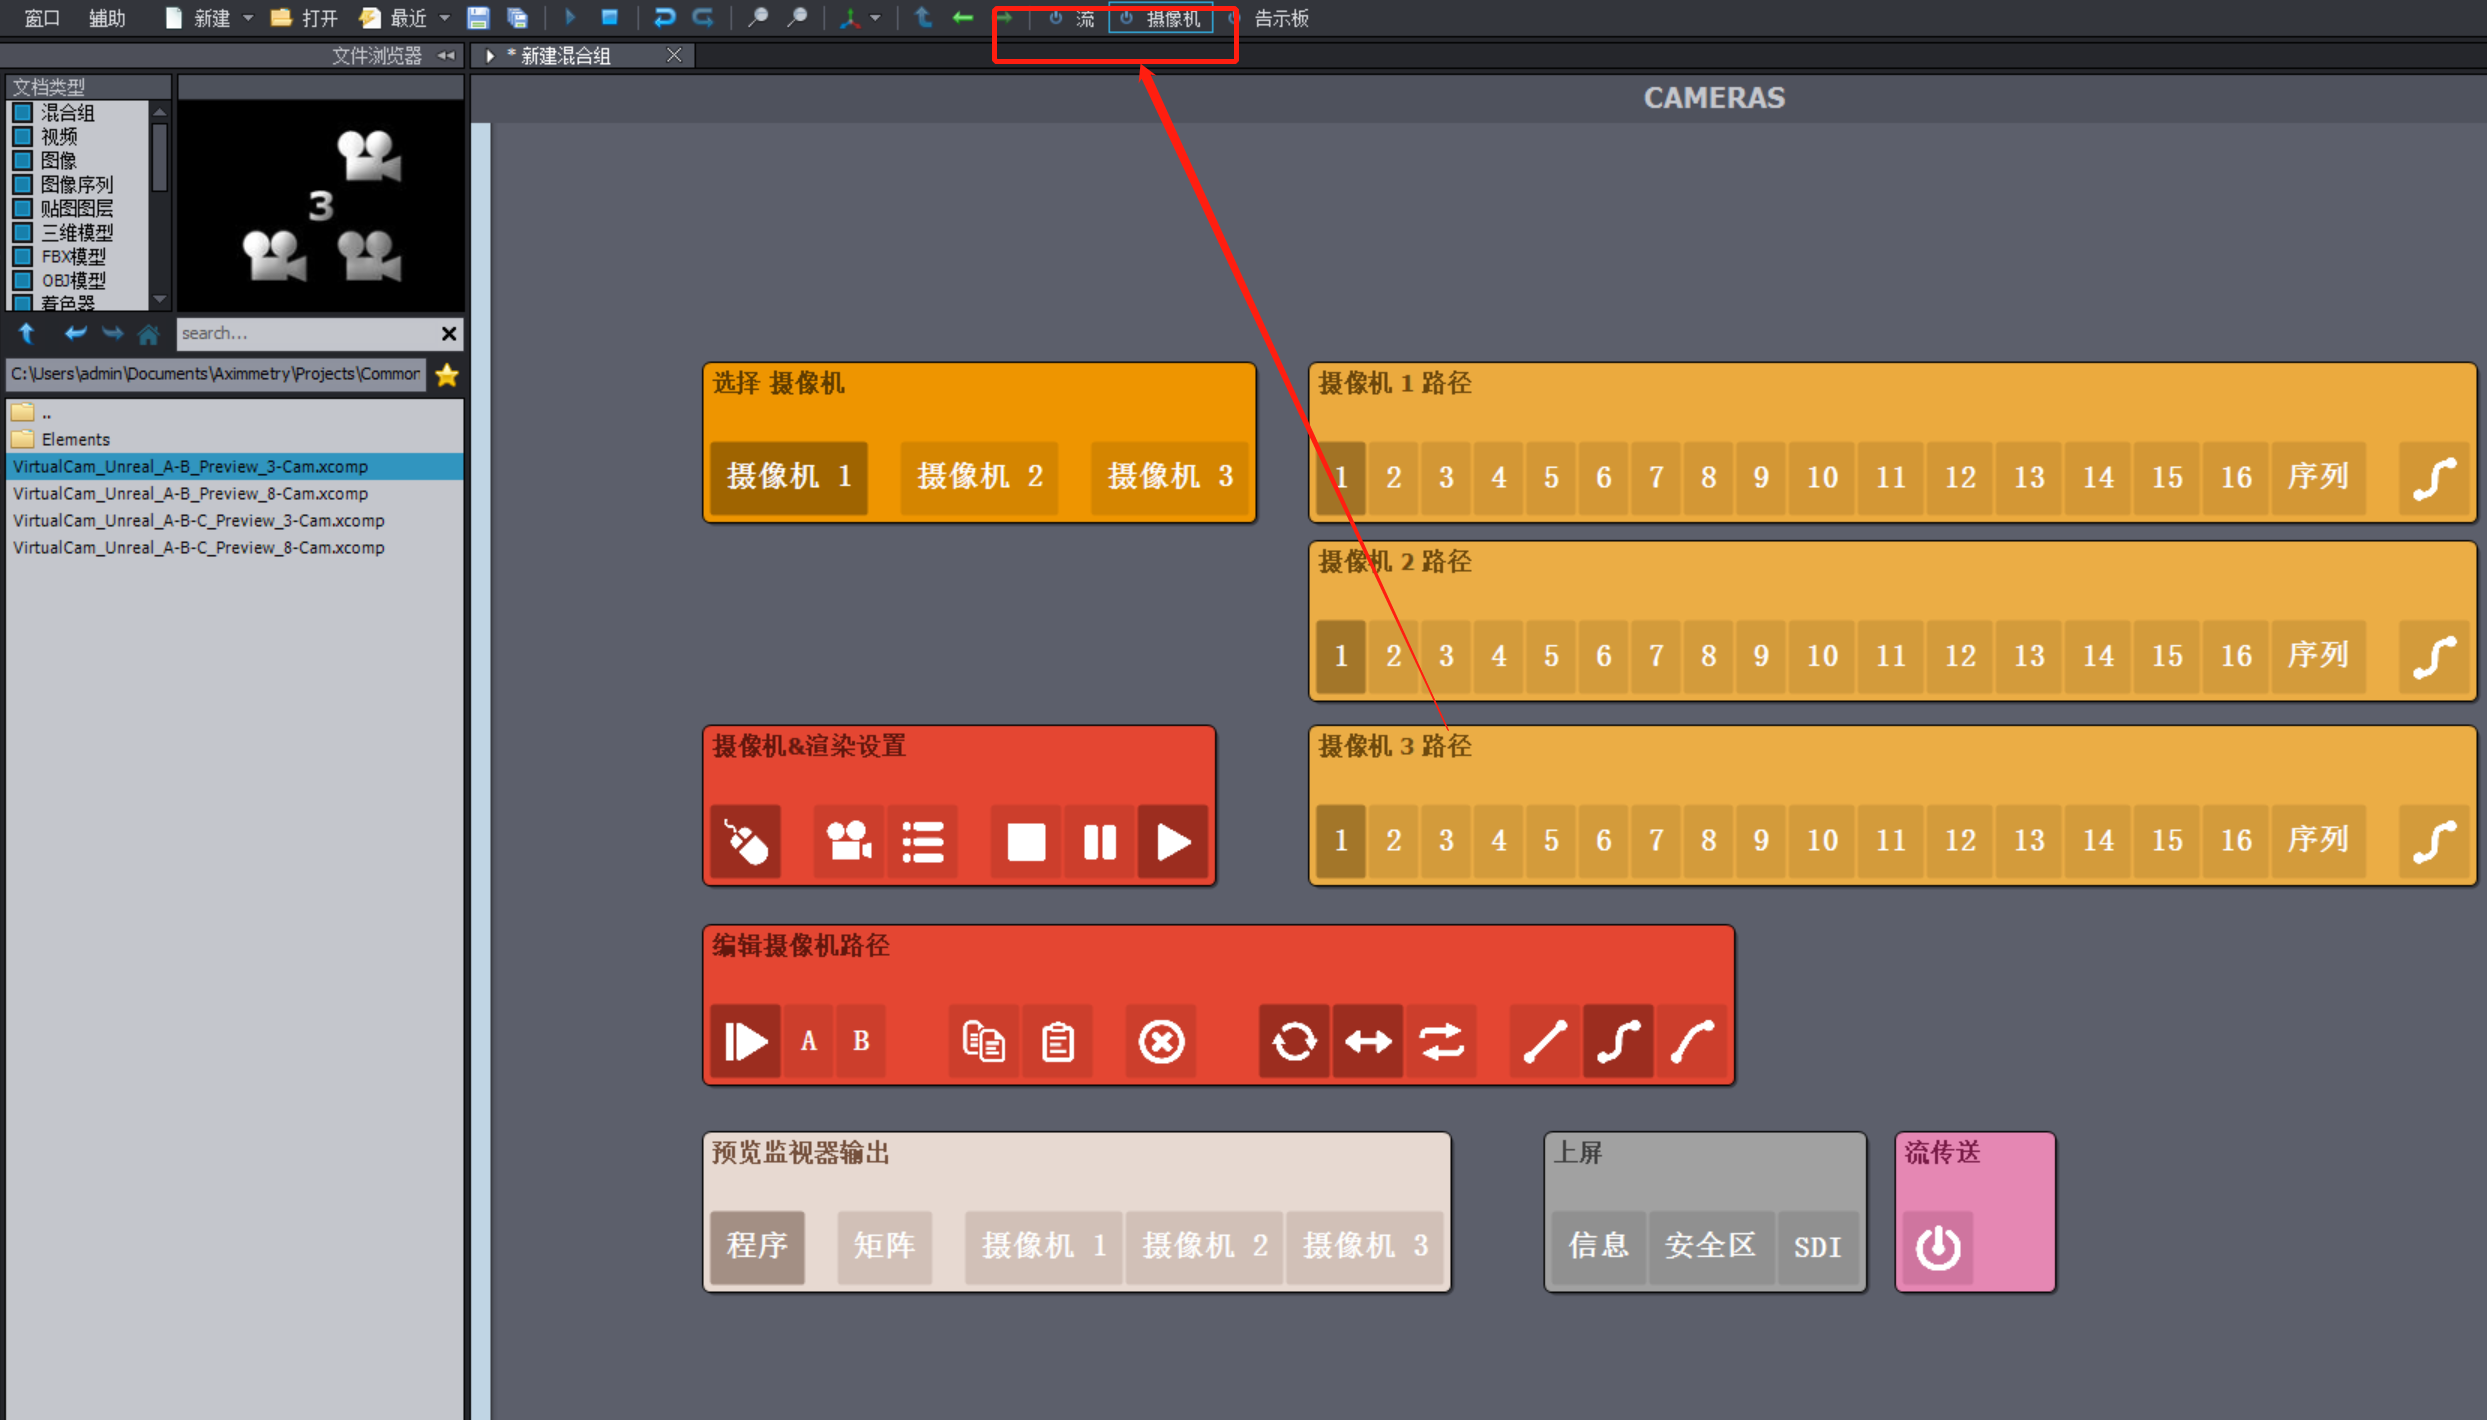Expand the 最近 recent files dropdown
This screenshot has width=2487, height=1420.
(445, 18)
